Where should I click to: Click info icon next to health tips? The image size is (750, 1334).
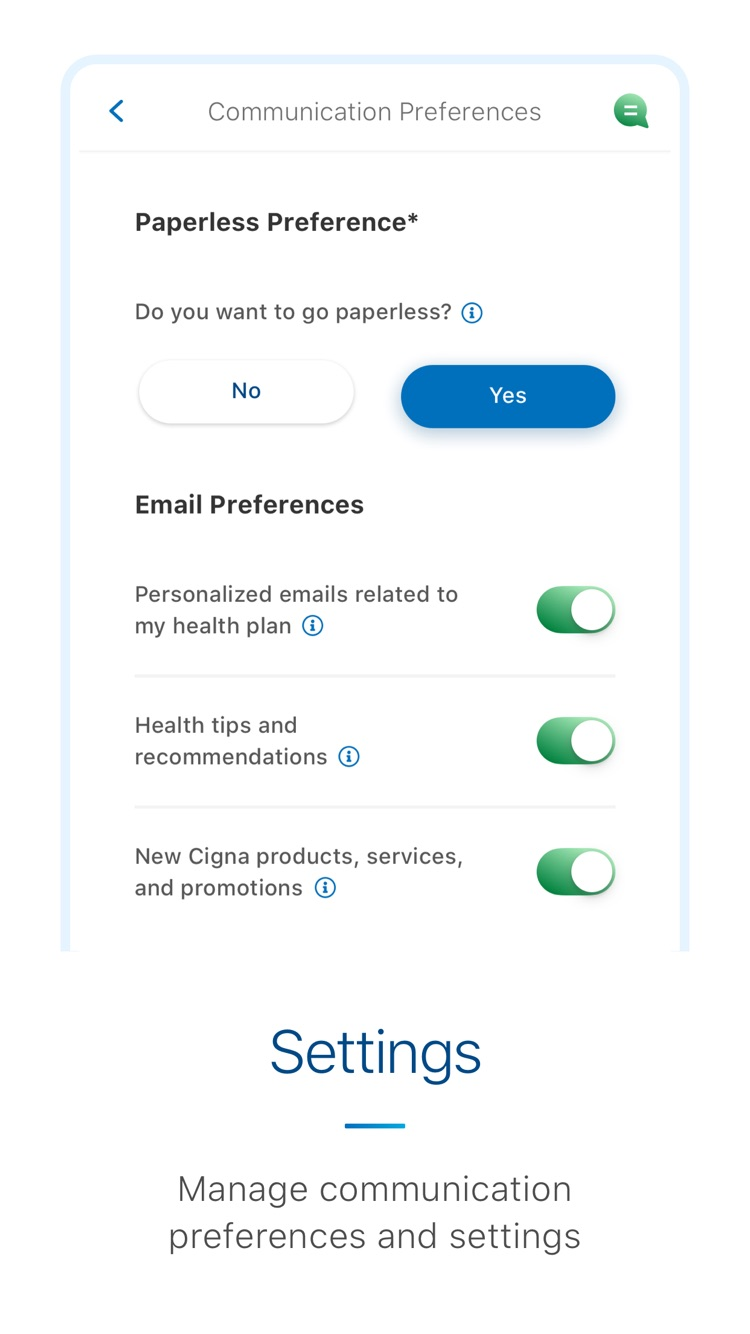pyautogui.click(x=348, y=757)
